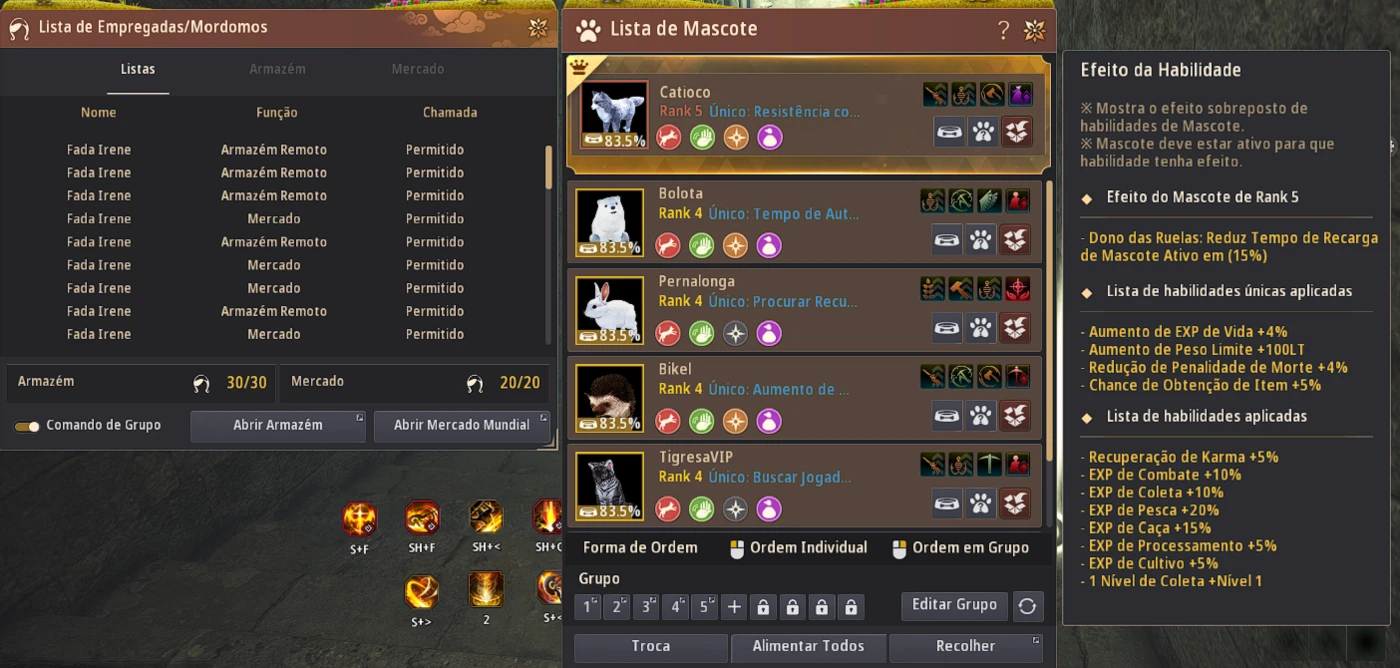Click the paw icon for Pernalonga
This screenshot has width=1400, height=668.
point(981,328)
